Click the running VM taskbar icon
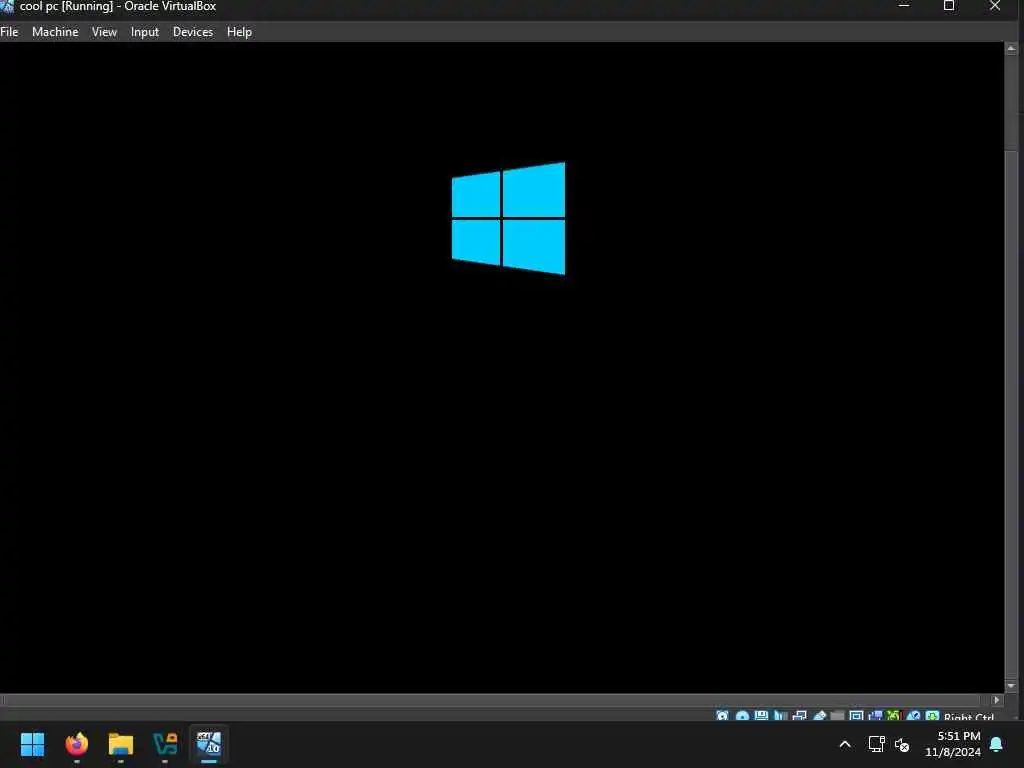Viewport: 1024px width, 768px height. [209, 744]
